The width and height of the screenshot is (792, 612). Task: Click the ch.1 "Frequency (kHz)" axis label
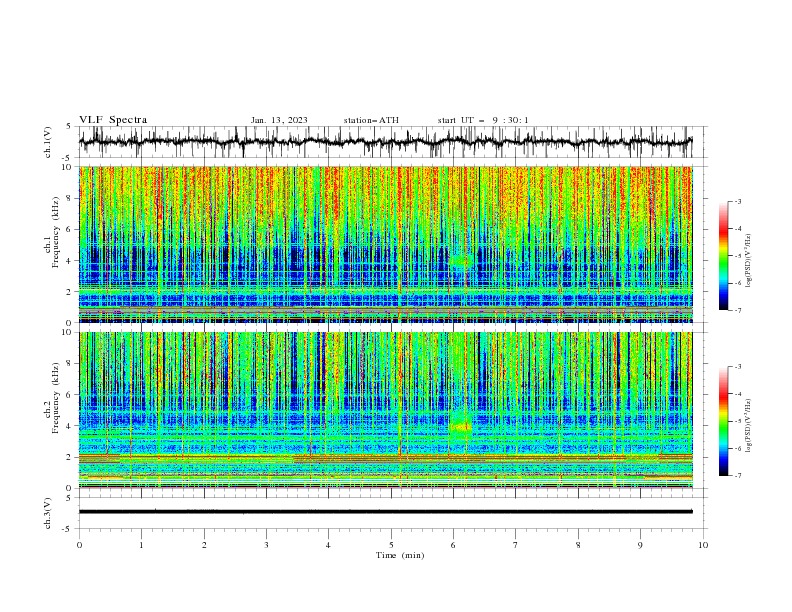pyautogui.click(x=56, y=233)
